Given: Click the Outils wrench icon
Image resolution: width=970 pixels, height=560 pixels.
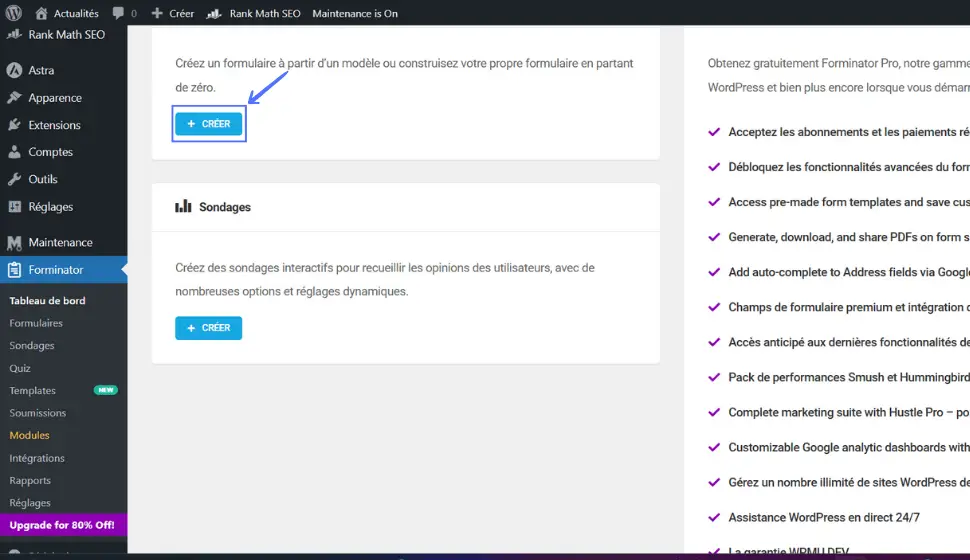Looking at the screenshot, I should (x=14, y=179).
